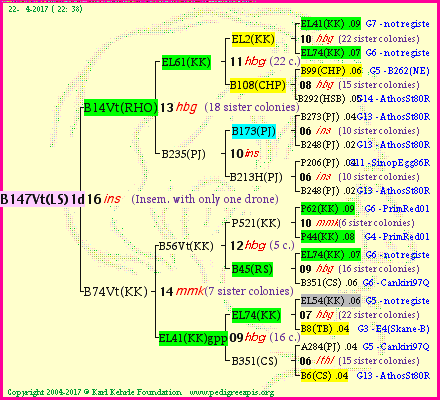Click '13 hbg' under B14Vt(RHO)

point(178,107)
